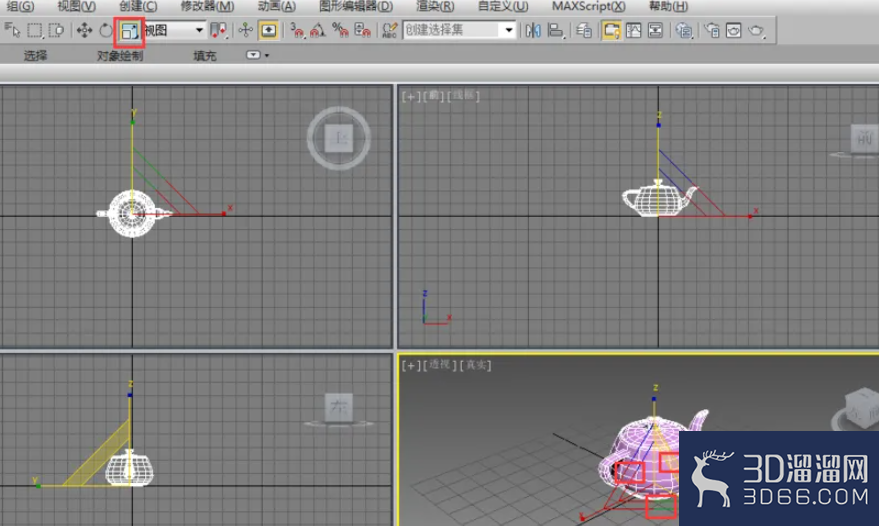Expand the ribbon display options arrow
Viewport: 879px width, 526px height.
(267, 56)
